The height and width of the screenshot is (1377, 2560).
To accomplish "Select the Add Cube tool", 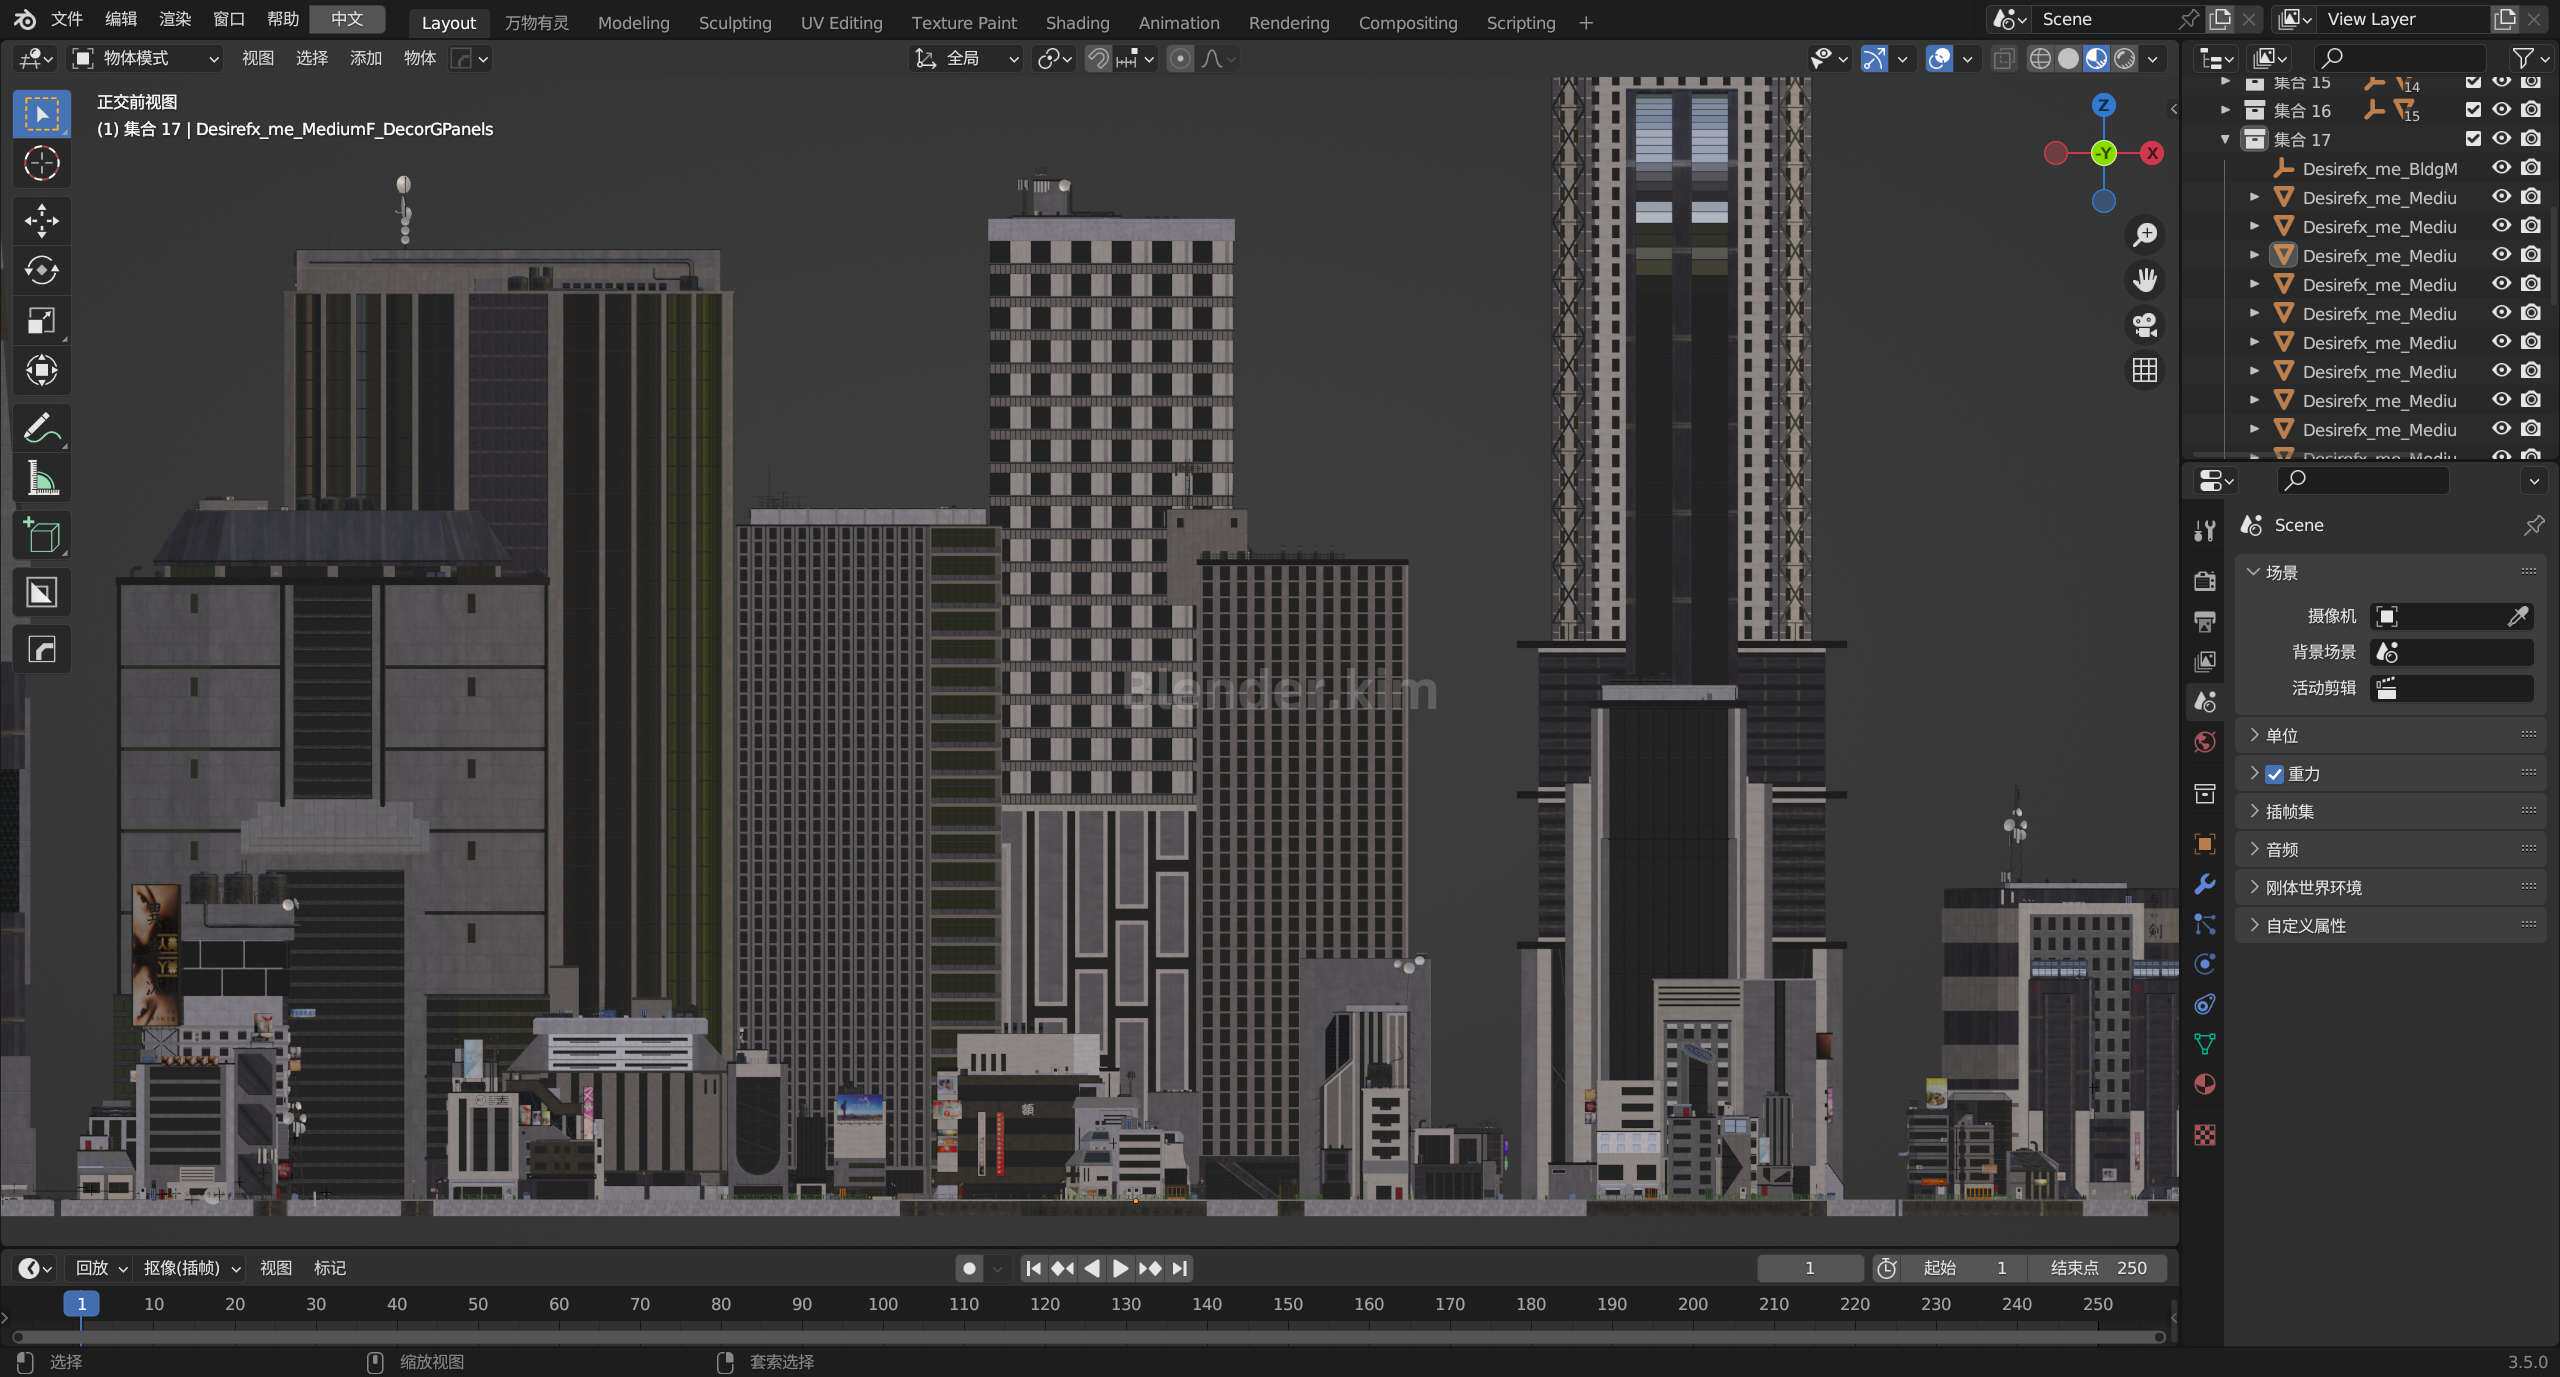I will (41, 537).
